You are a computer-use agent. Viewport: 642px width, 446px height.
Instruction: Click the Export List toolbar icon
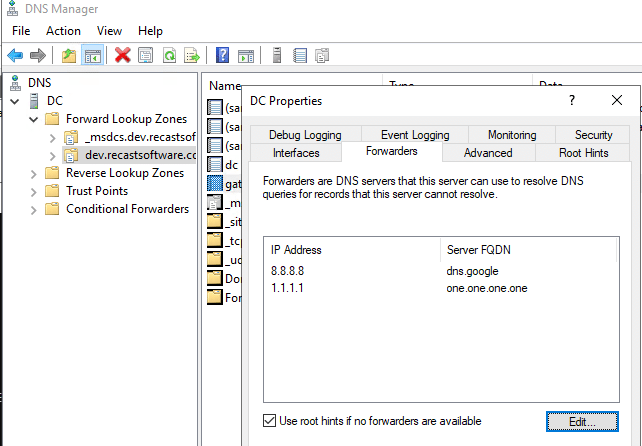191,55
